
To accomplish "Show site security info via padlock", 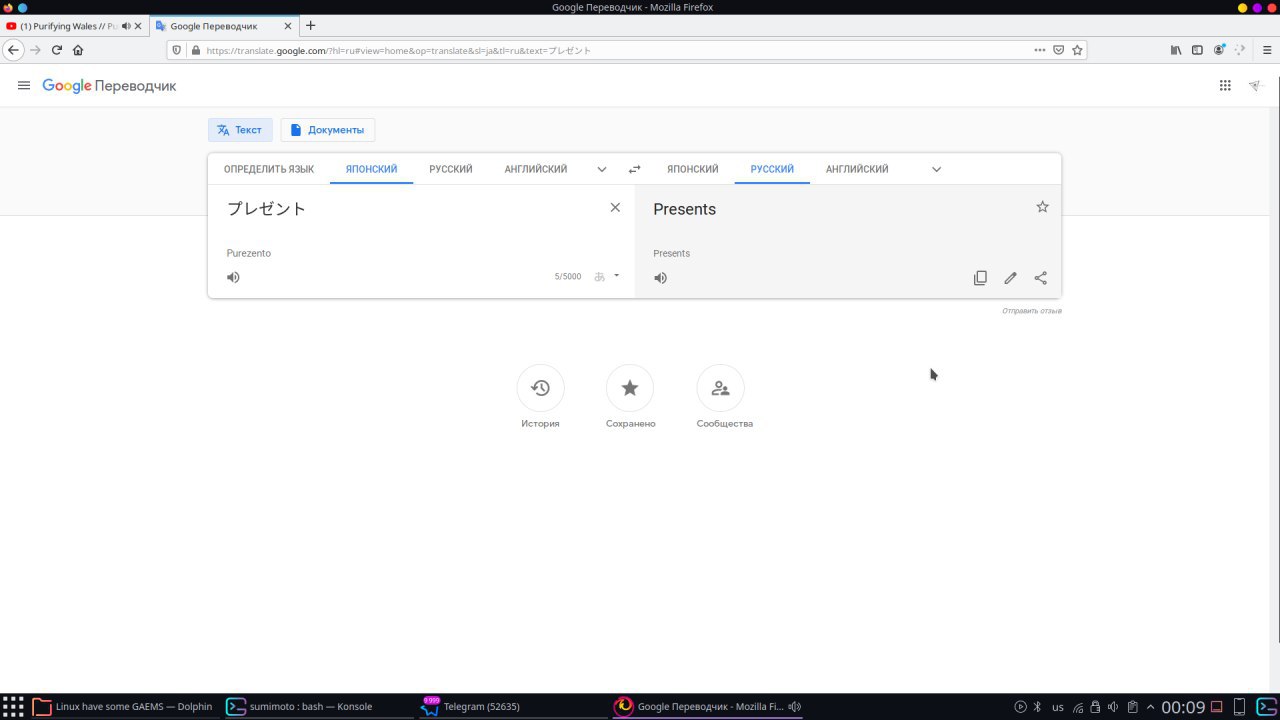I will (195, 50).
